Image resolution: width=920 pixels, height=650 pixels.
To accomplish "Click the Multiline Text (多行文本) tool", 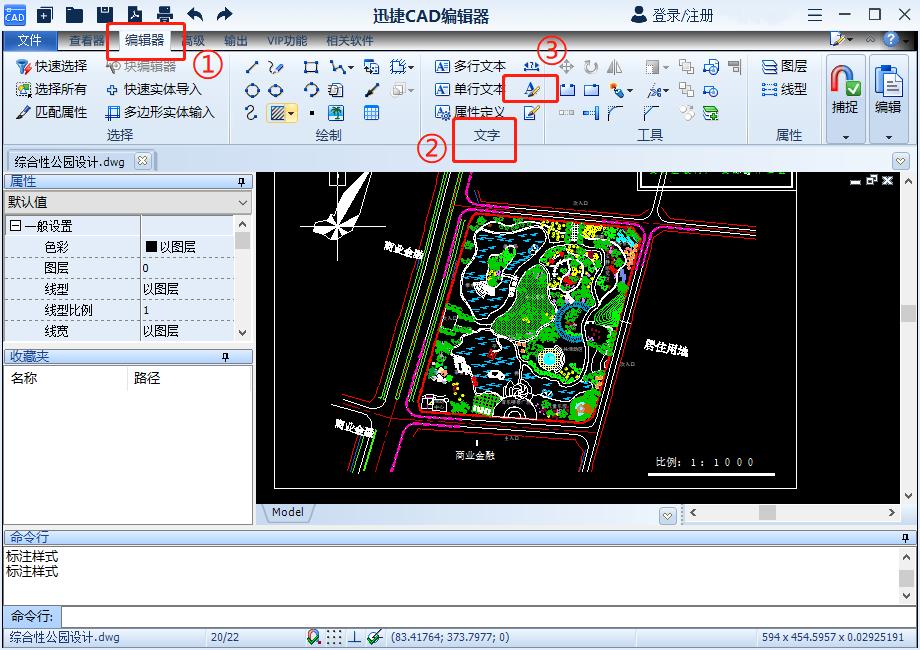I will (470, 66).
